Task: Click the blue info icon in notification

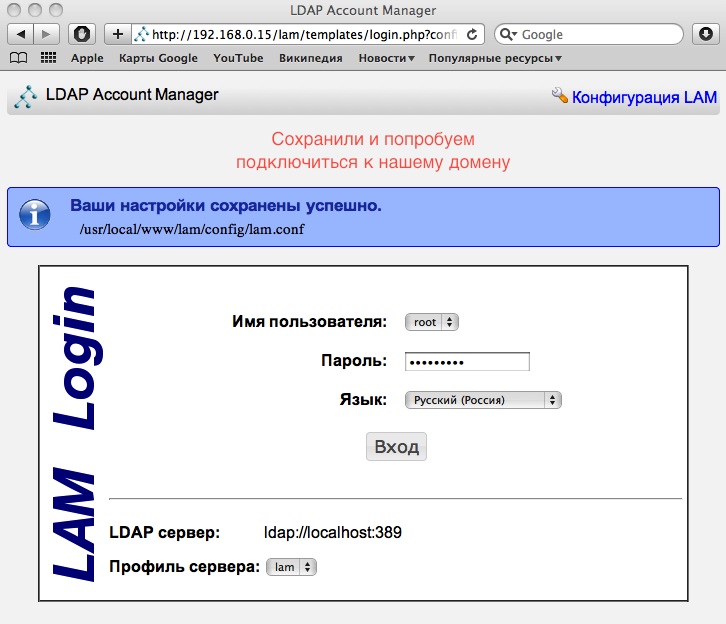Action: (36, 214)
